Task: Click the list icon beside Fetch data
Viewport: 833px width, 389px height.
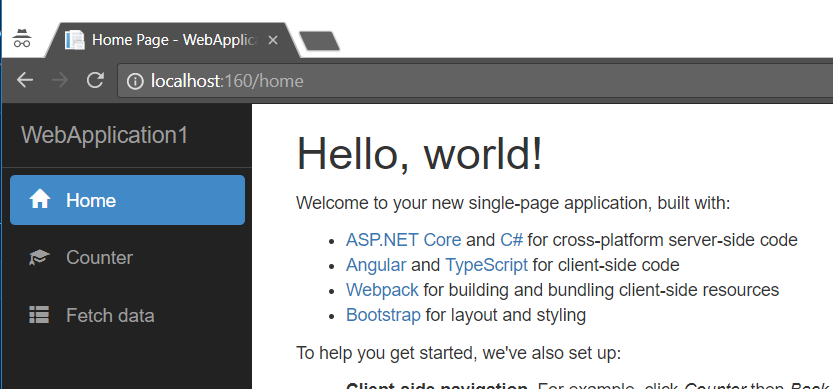Action: (39, 315)
